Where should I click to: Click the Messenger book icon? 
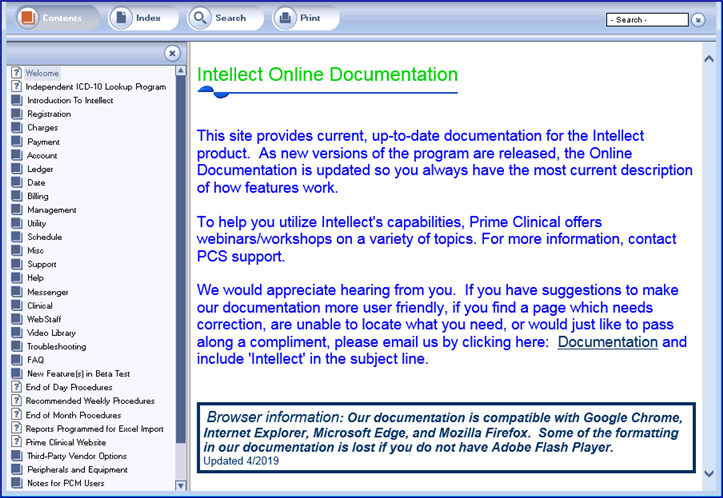(x=17, y=292)
